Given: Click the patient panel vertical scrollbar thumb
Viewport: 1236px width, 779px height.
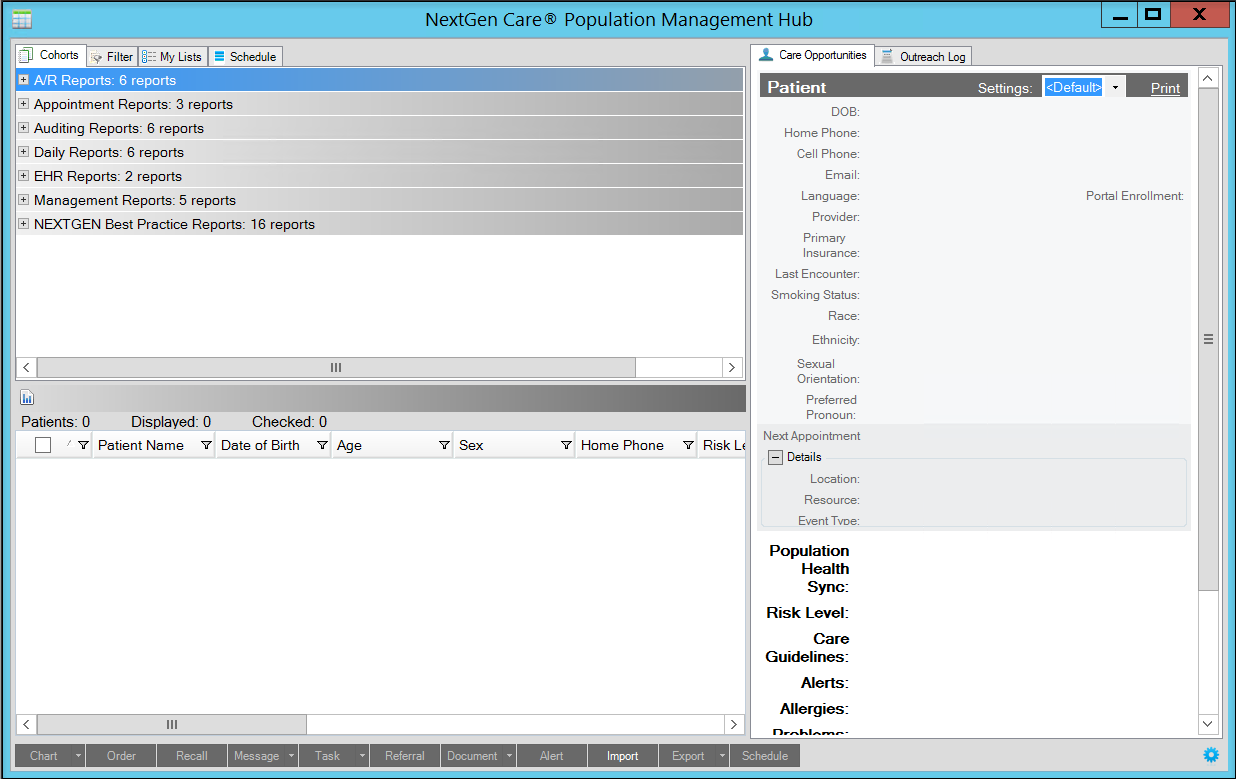Looking at the screenshot, I should pyautogui.click(x=1208, y=339).
